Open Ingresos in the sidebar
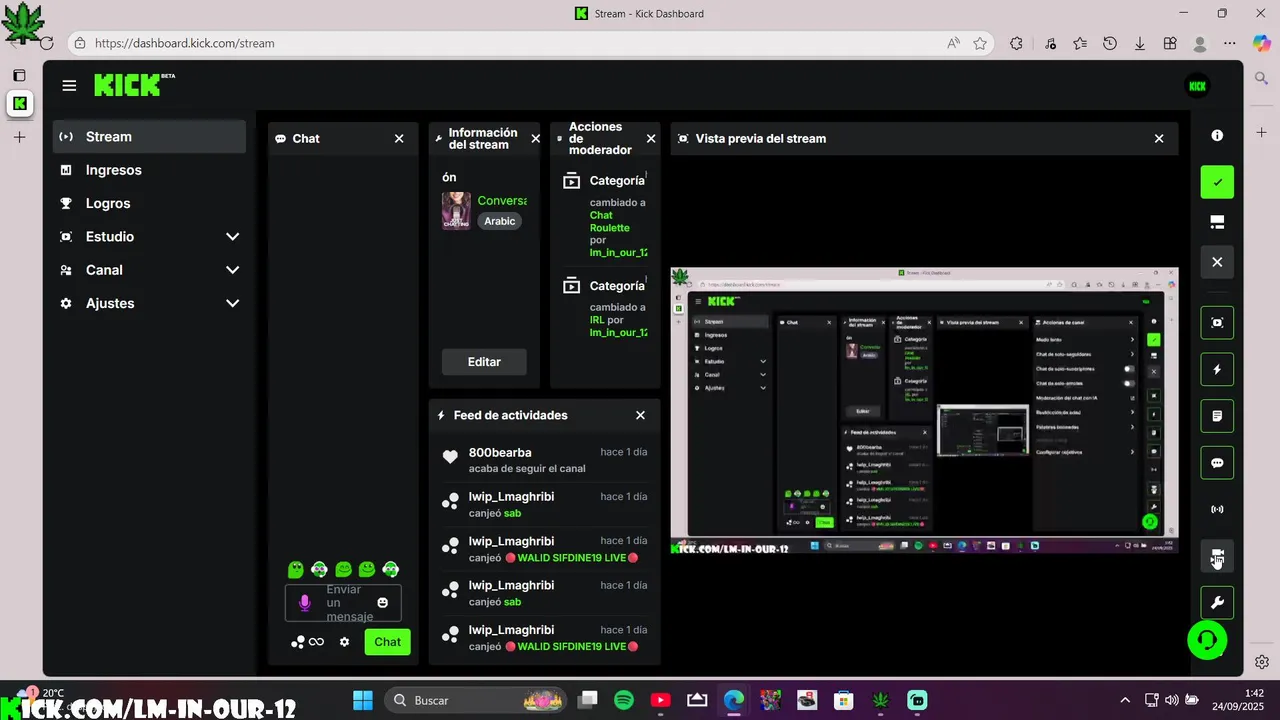 click(x=149, y=170)
